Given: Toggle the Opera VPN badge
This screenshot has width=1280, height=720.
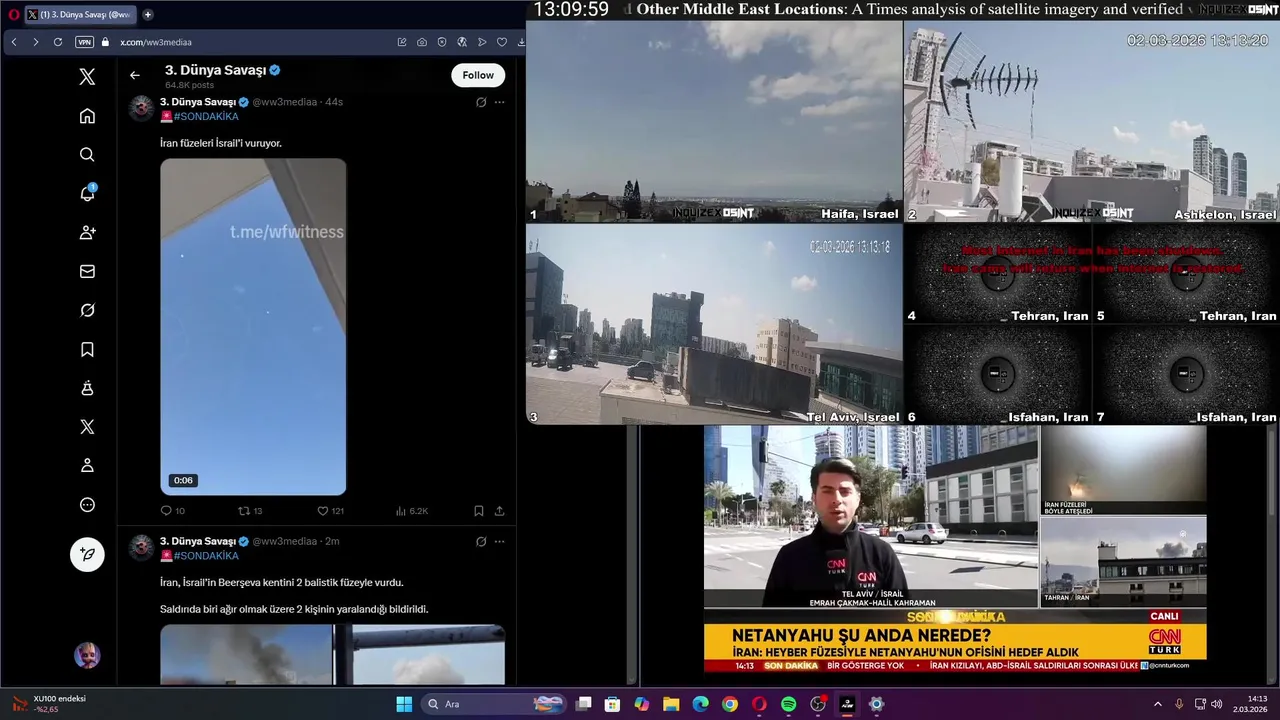Looking at the screenshot, I should pos(84,42).
